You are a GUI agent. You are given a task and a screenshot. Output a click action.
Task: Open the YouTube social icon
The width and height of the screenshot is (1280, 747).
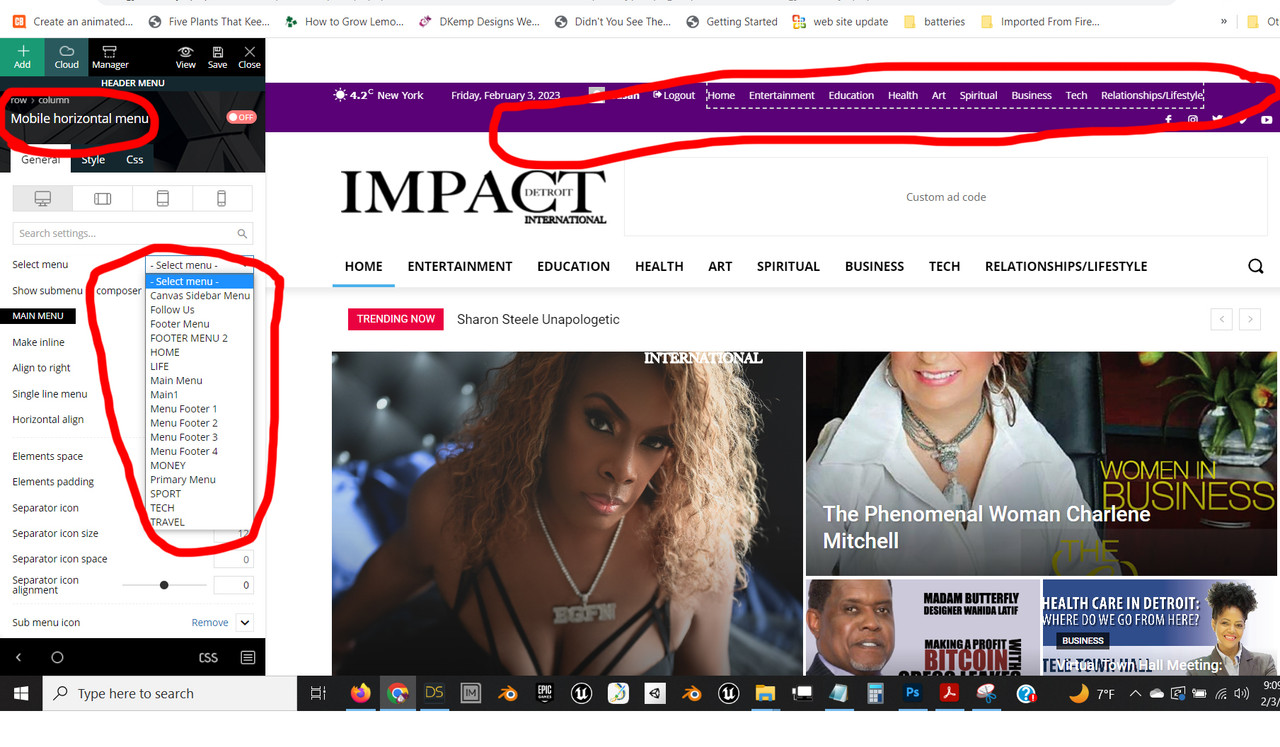(1266, 120)
